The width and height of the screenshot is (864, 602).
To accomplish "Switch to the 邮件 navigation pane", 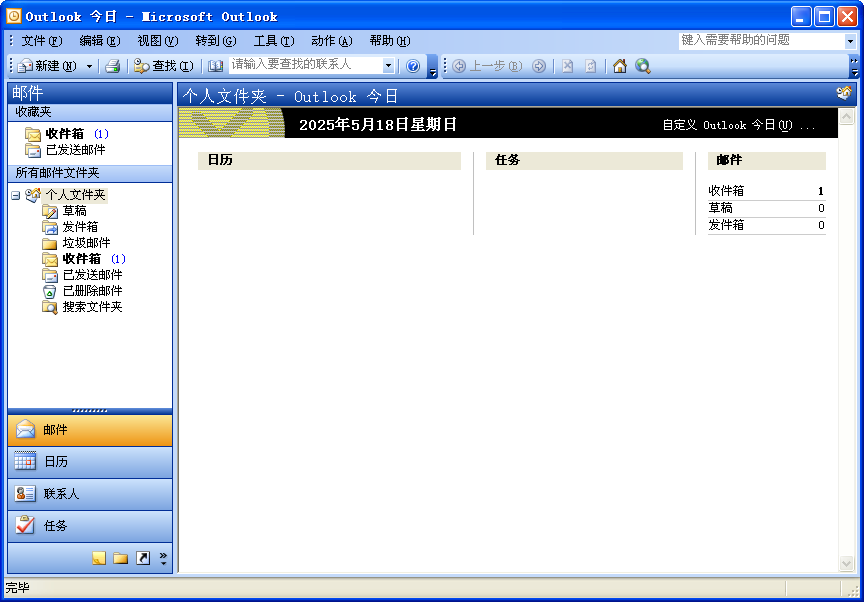I will pos(90,430).
